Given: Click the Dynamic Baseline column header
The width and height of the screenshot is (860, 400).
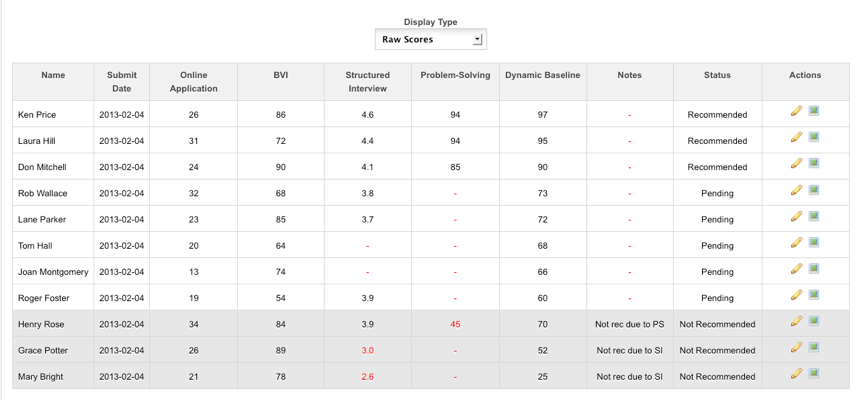Looking at the screenshot, I should tap(542, 75).
